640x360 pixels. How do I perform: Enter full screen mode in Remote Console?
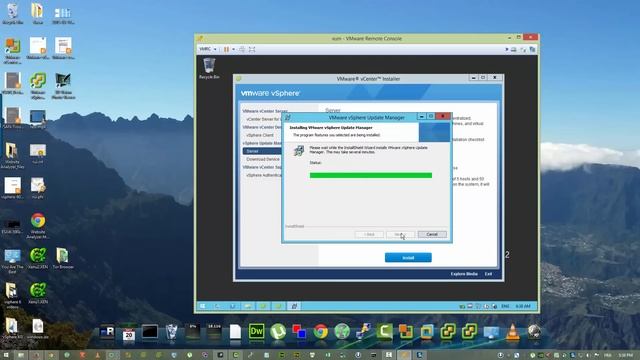252,49
